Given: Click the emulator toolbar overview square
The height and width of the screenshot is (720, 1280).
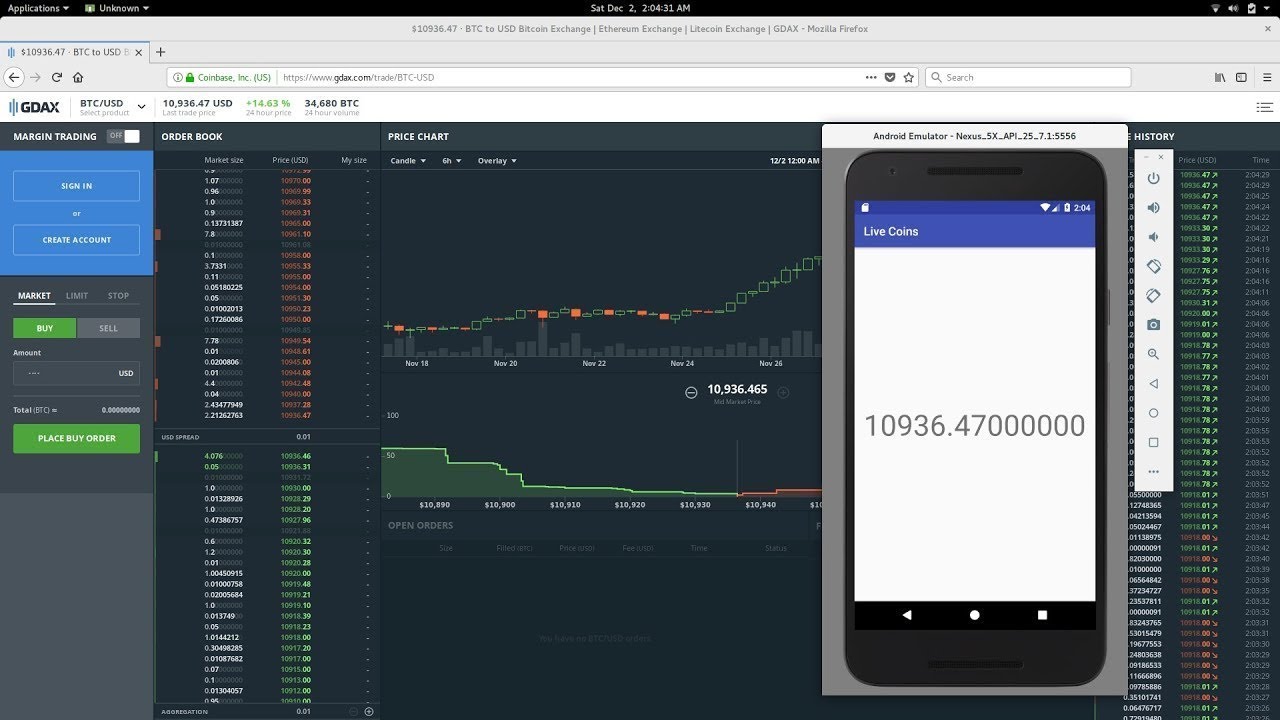Looking at the screenshot, I should (1153, 442).
